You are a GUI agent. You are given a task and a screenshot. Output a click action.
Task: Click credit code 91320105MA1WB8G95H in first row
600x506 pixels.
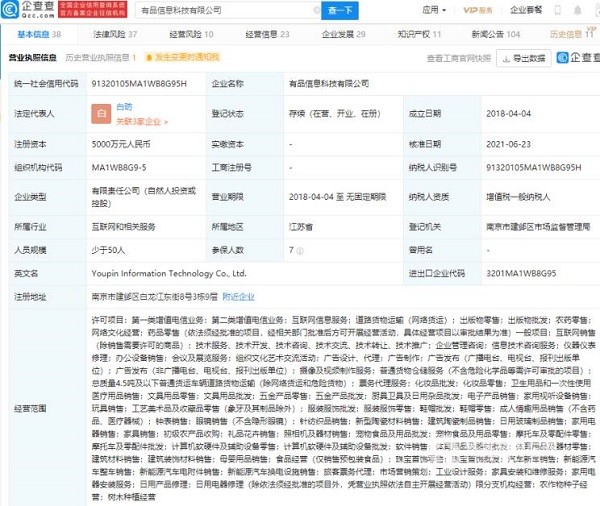click(139, 84)
